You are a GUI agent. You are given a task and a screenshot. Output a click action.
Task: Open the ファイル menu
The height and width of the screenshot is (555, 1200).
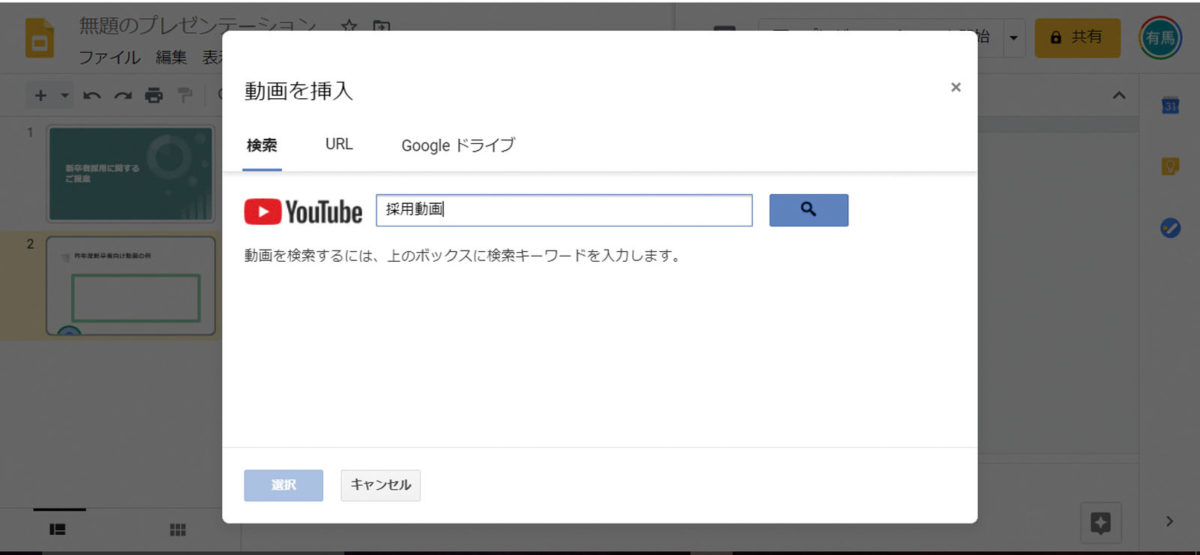[x=109, y=58]
